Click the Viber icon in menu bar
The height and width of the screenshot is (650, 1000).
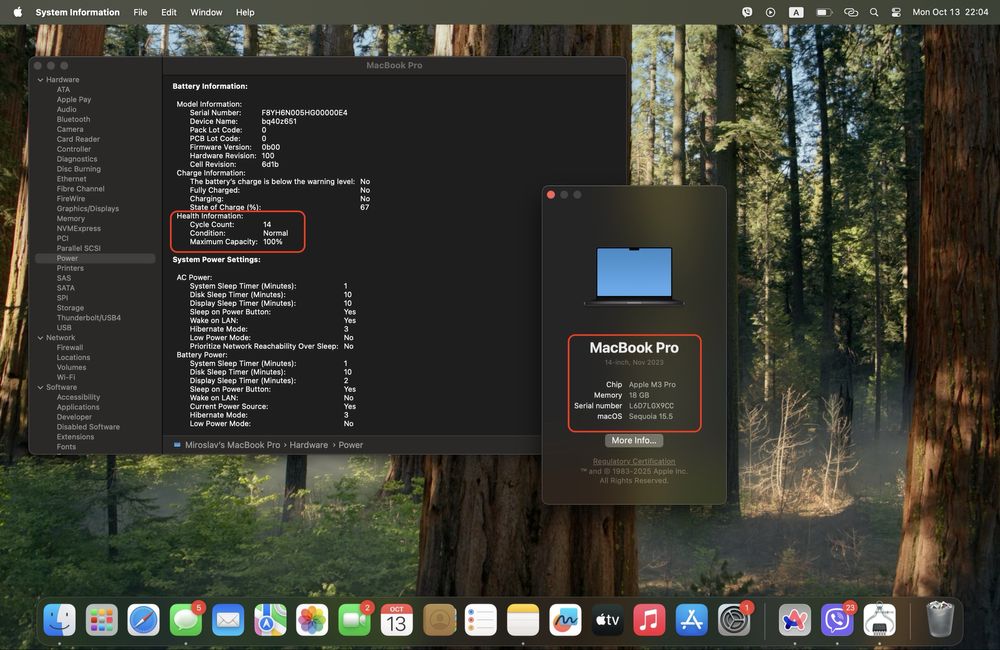(x=747, y=11)
